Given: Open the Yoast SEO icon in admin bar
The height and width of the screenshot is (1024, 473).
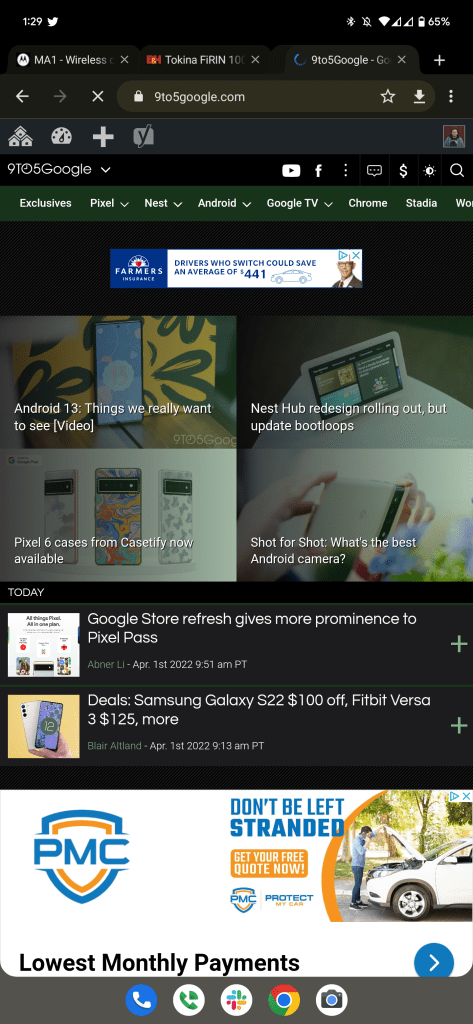Looking at the screenshot, I should (x=143, y=136).
